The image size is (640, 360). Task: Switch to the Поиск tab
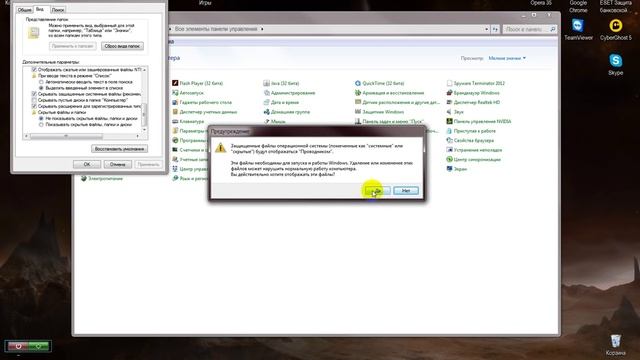[58, 10]
